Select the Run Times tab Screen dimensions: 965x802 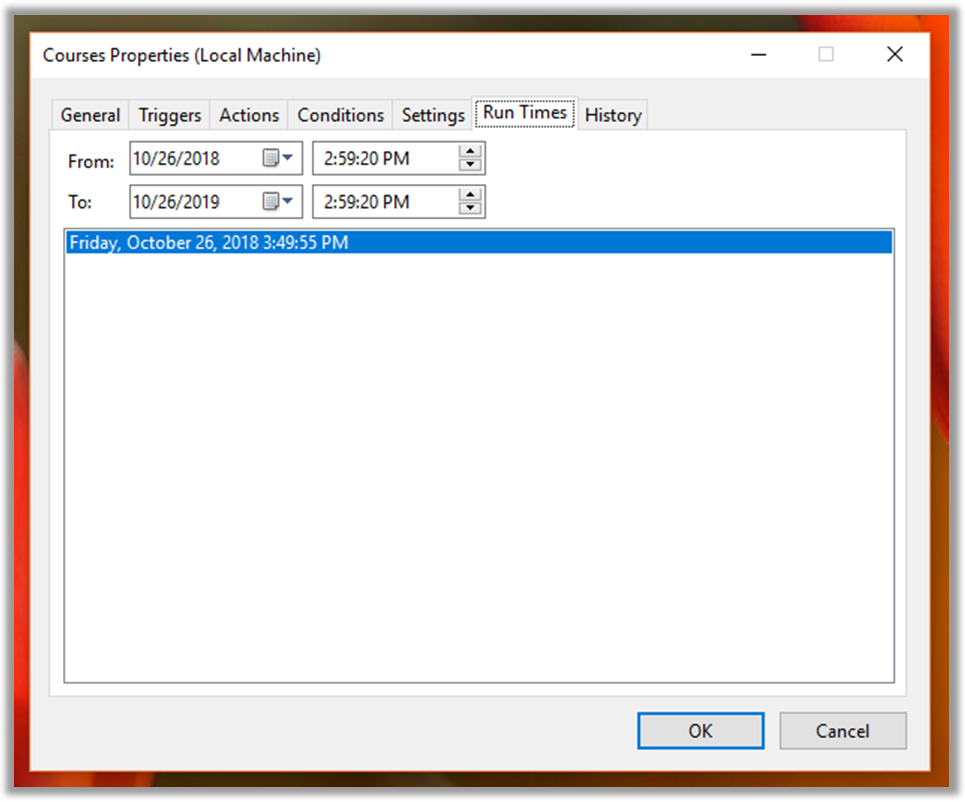[524, 113]
